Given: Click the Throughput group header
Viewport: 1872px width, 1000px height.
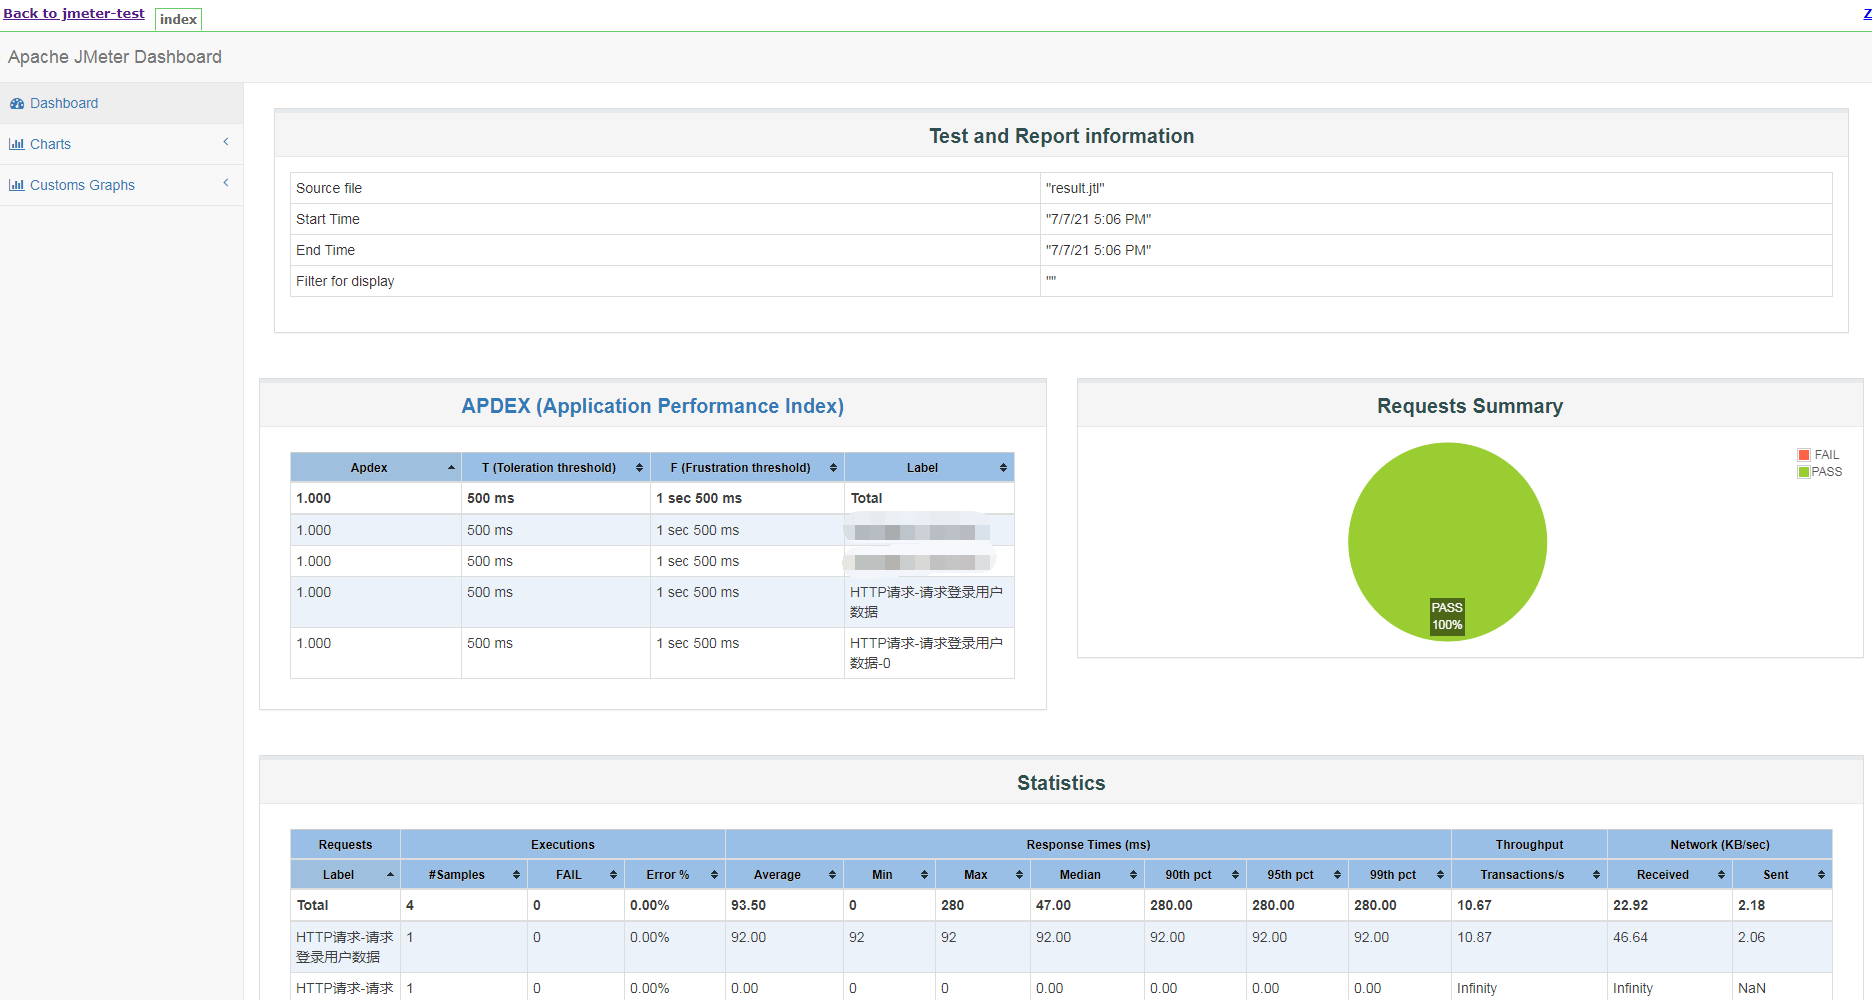Looking at the screenshot, I should pos(1529,844).
